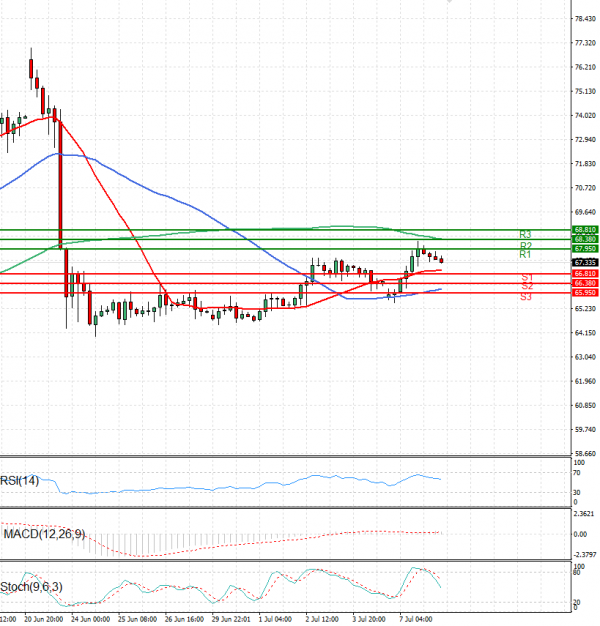Click the 26 Jun 16:00 time label
Screen dimensions: 600x626
pos(184,619)
